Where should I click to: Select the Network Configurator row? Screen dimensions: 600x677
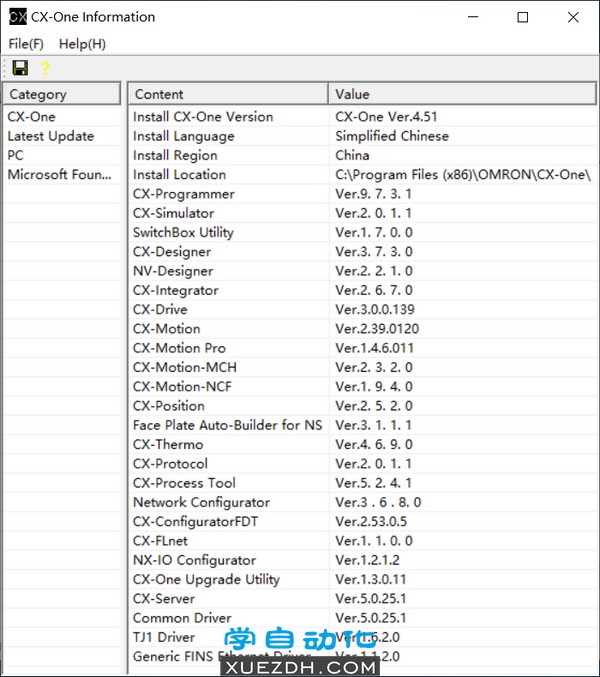coord(363,502)
